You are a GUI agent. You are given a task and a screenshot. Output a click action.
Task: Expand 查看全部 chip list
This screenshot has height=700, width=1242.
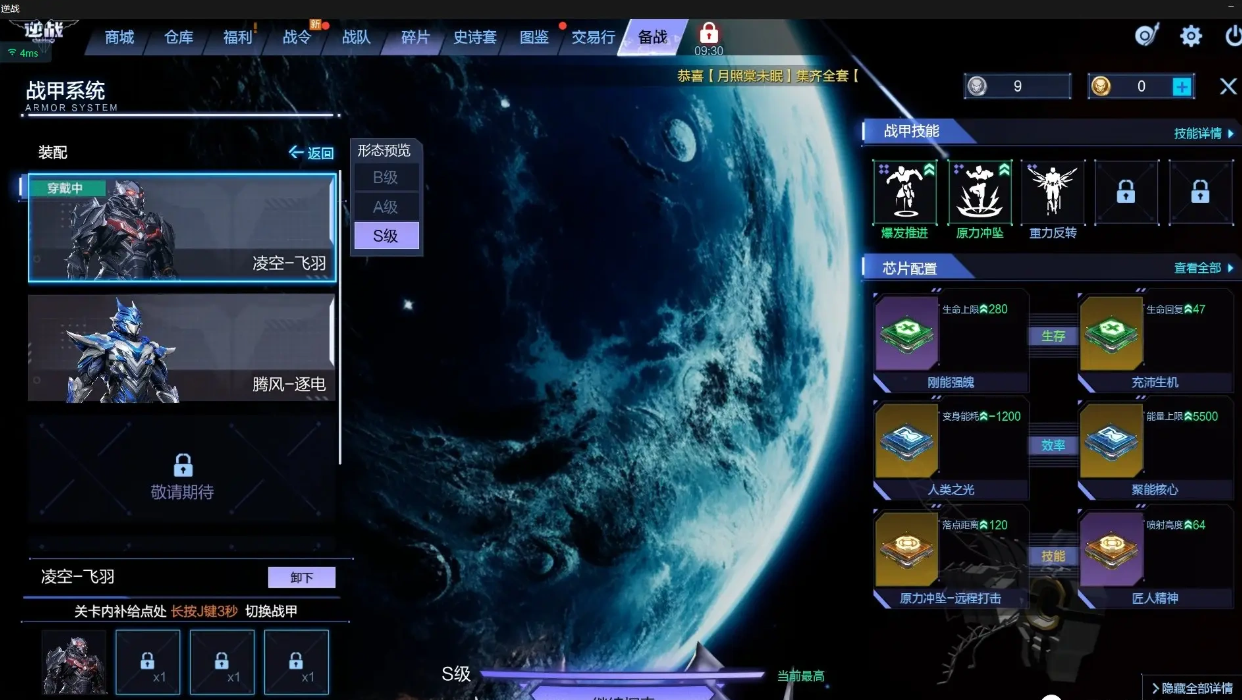coord(1204,268)
